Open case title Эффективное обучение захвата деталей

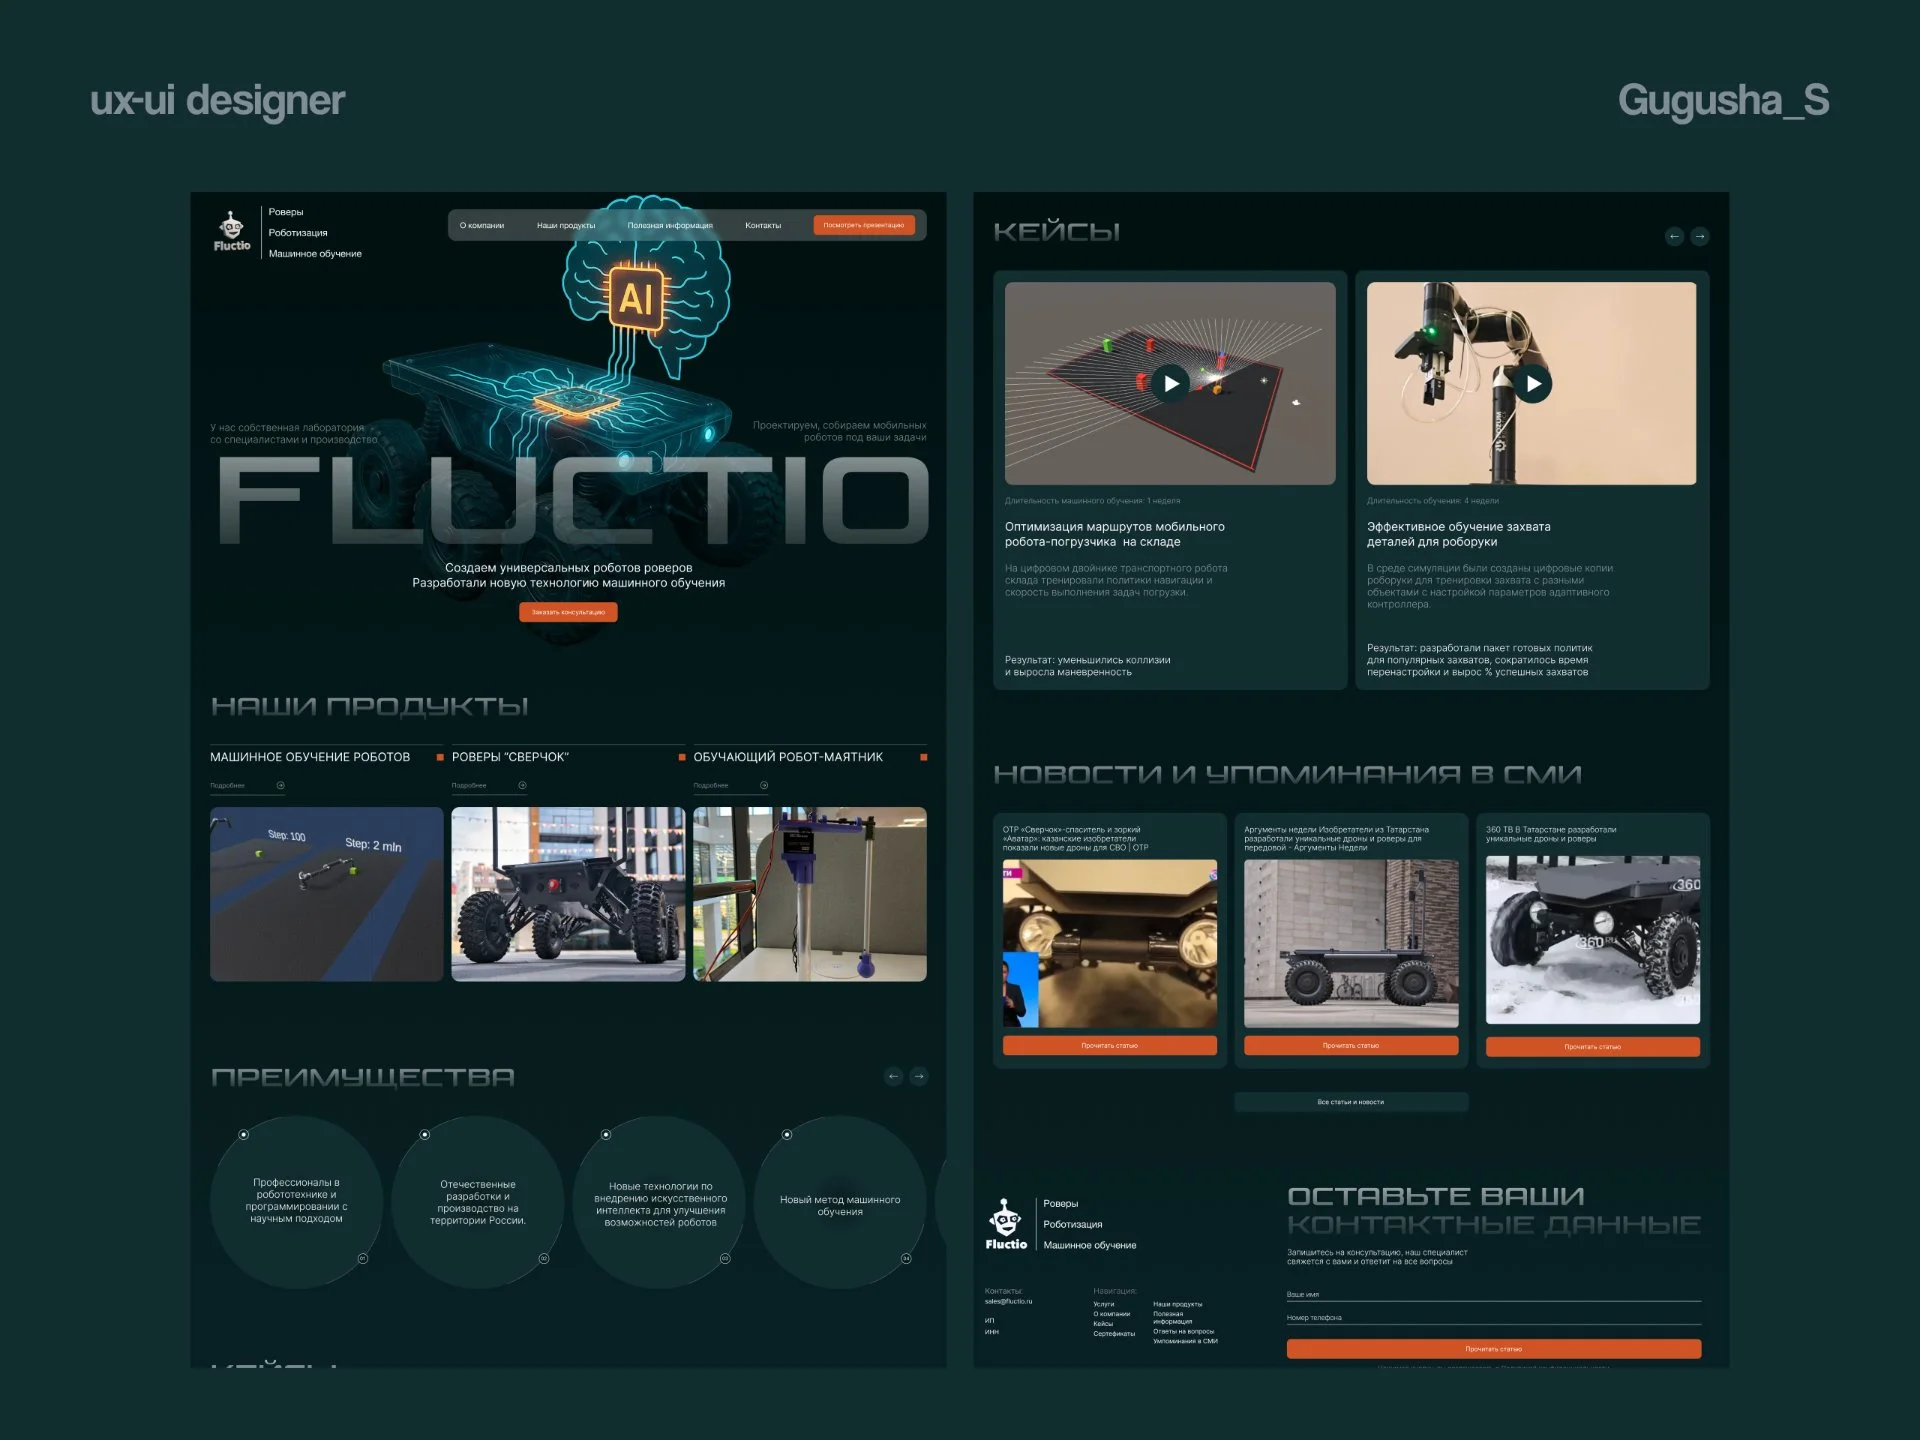tap(1459, 534)
